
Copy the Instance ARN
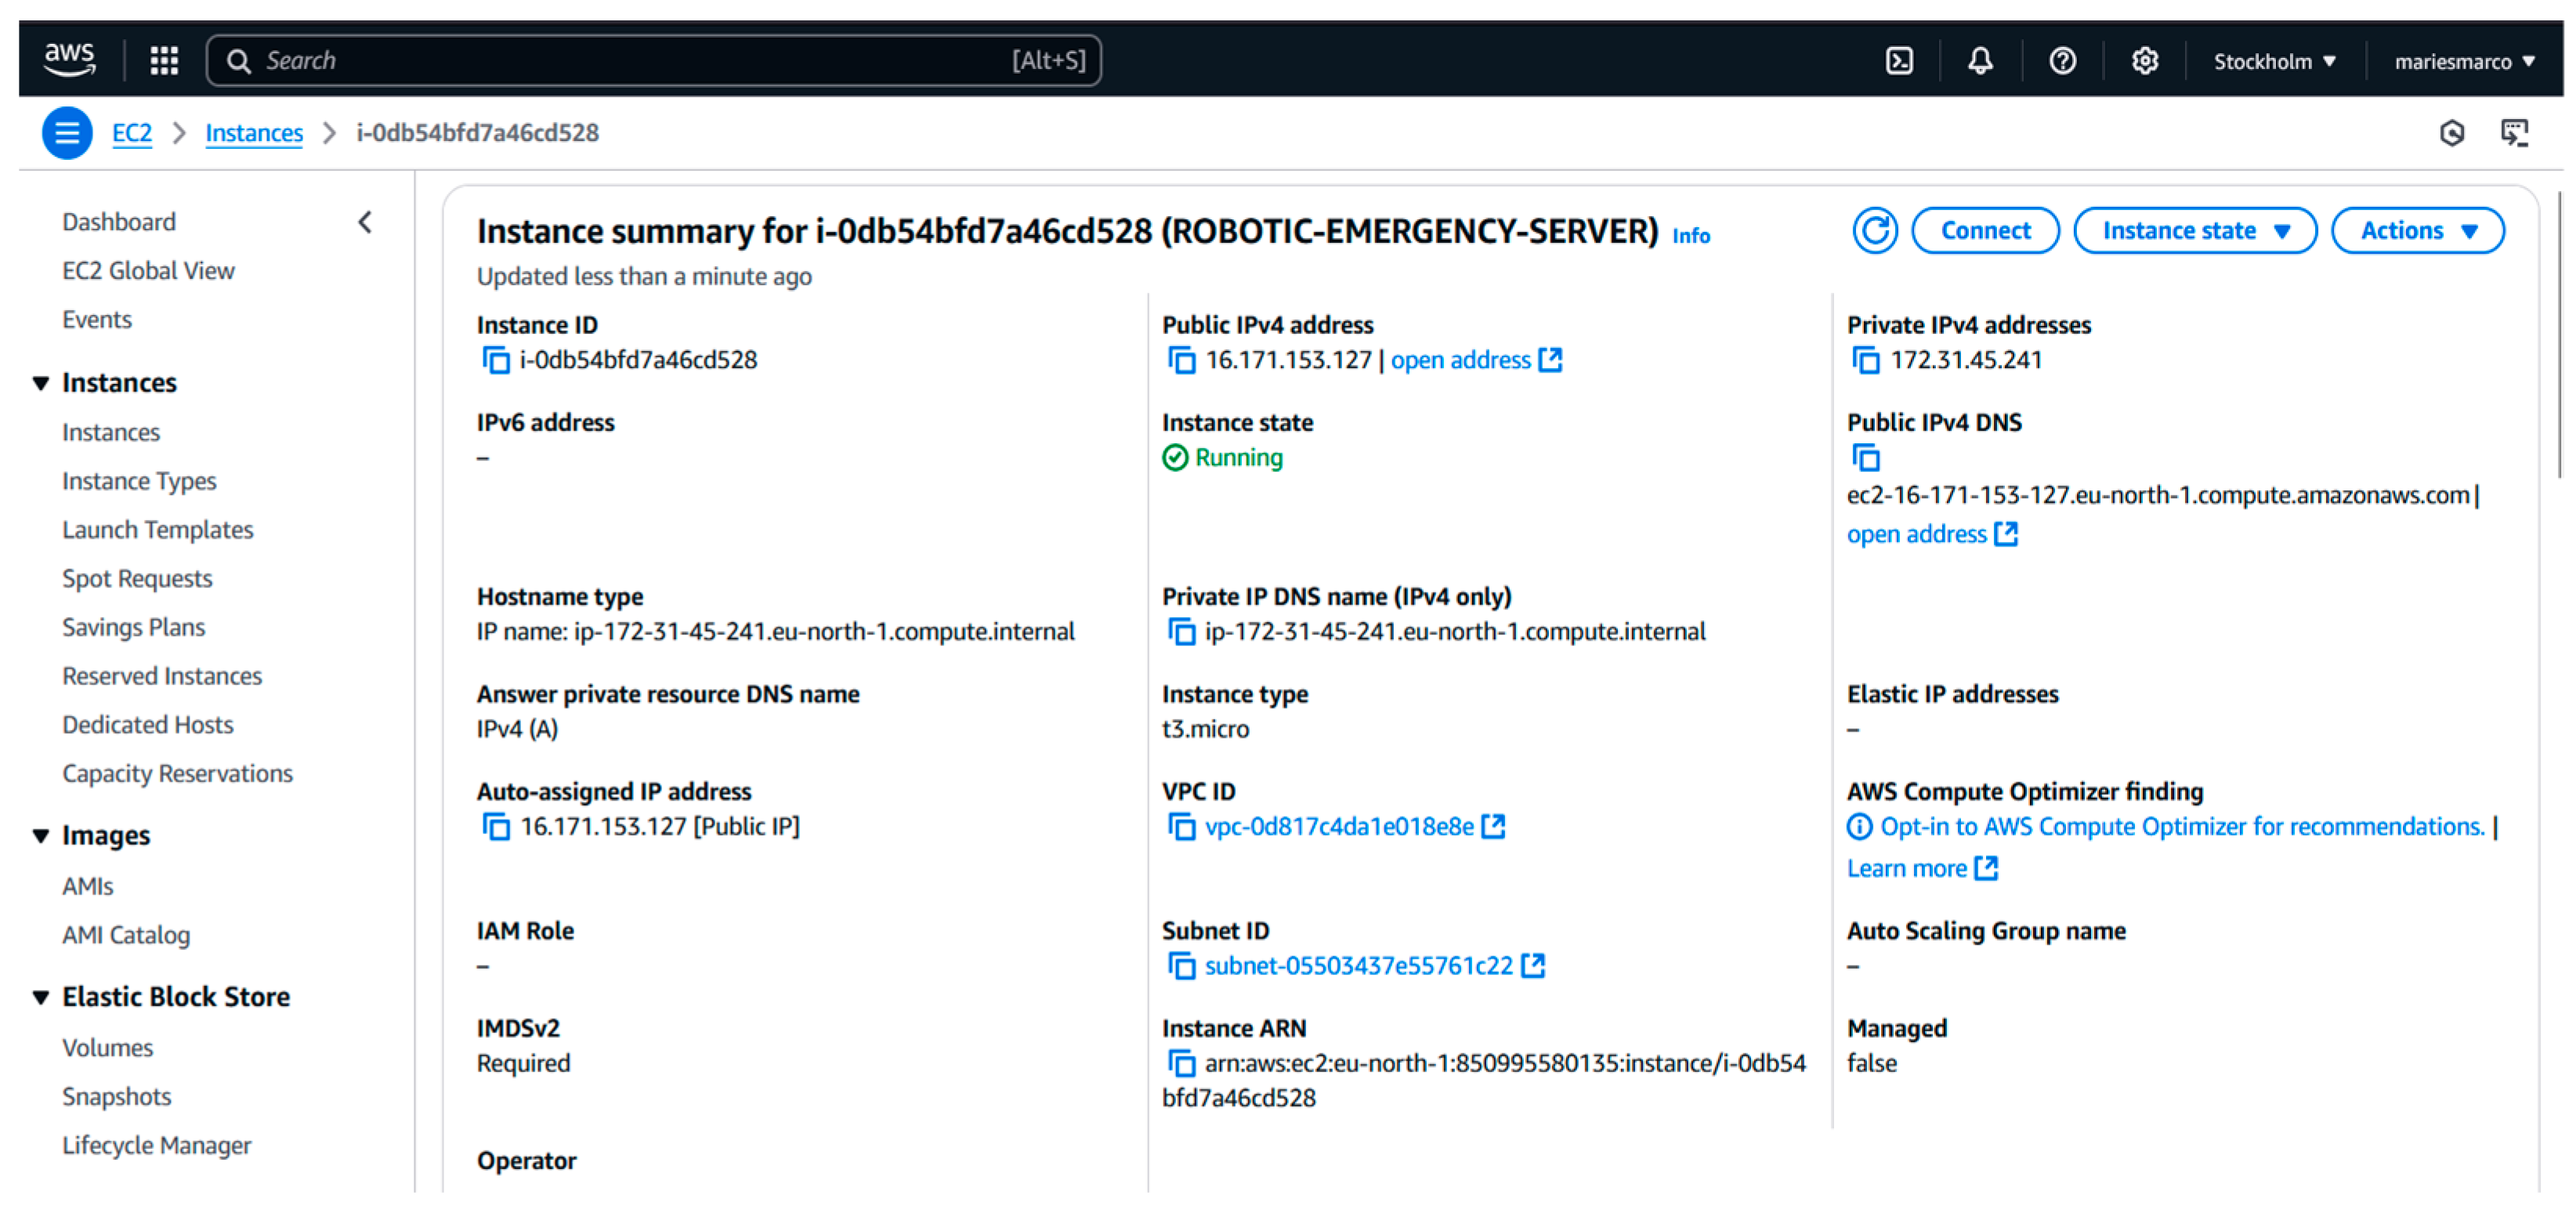[x=1181, y=1064]
